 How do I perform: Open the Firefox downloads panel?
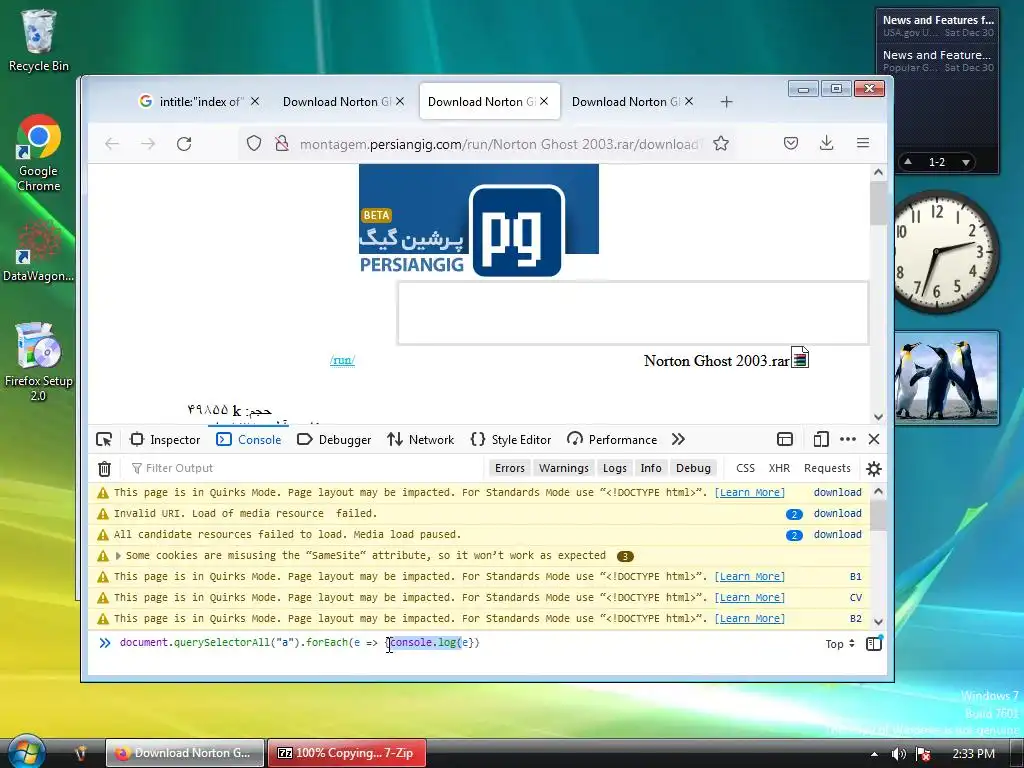[x=827, y=143]
